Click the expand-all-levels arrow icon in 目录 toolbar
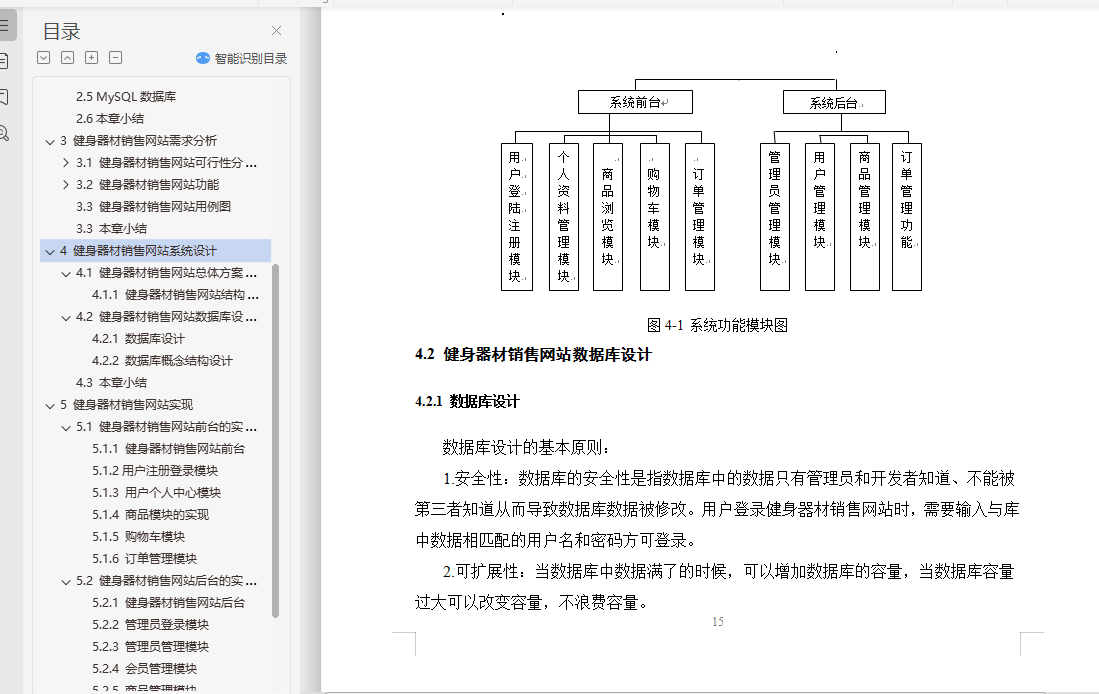 tap(43, 57)
